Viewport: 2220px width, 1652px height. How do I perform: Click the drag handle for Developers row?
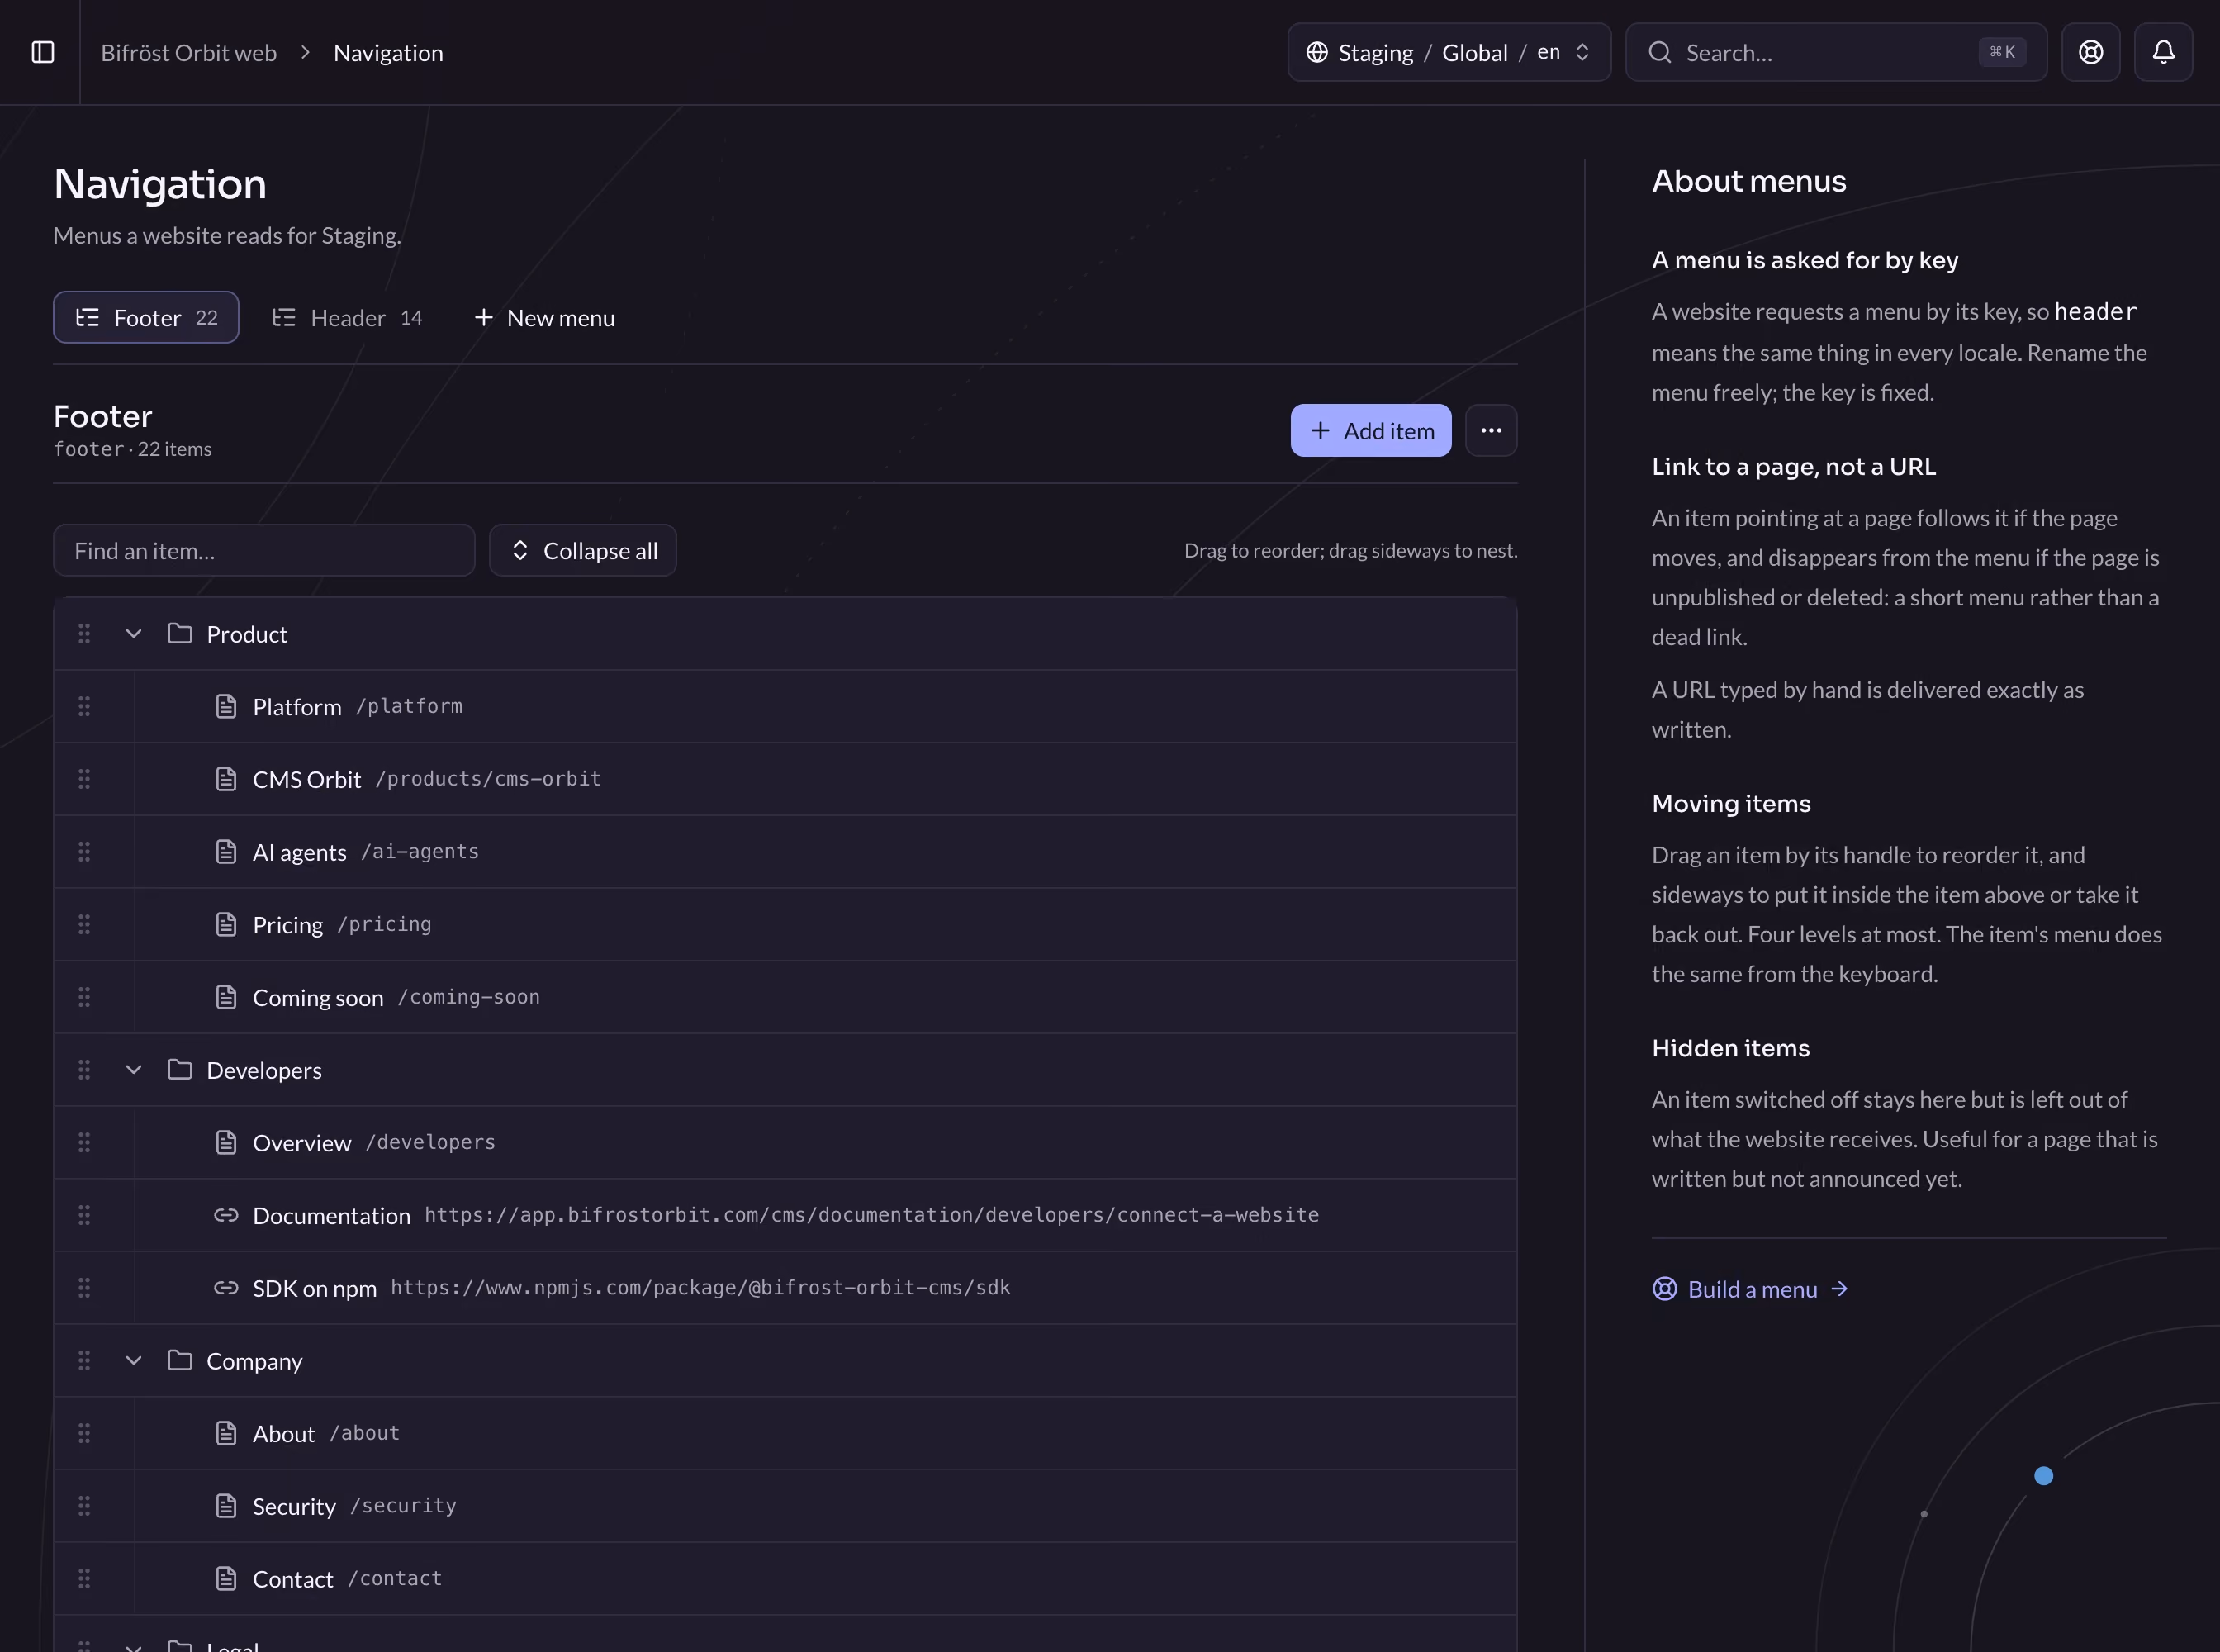(84, 1070)
